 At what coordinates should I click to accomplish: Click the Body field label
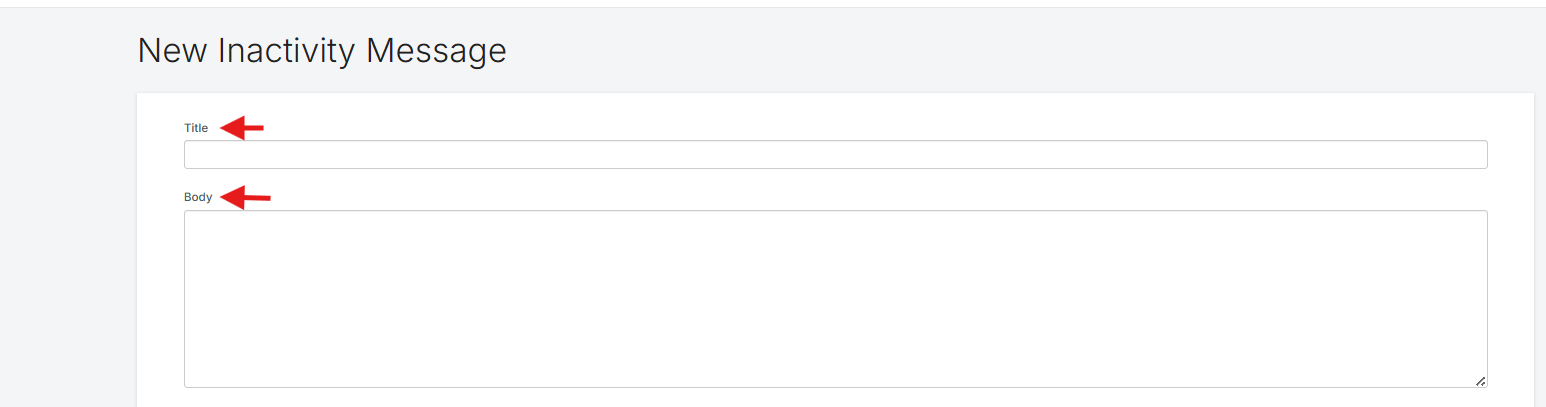(198, 197)
